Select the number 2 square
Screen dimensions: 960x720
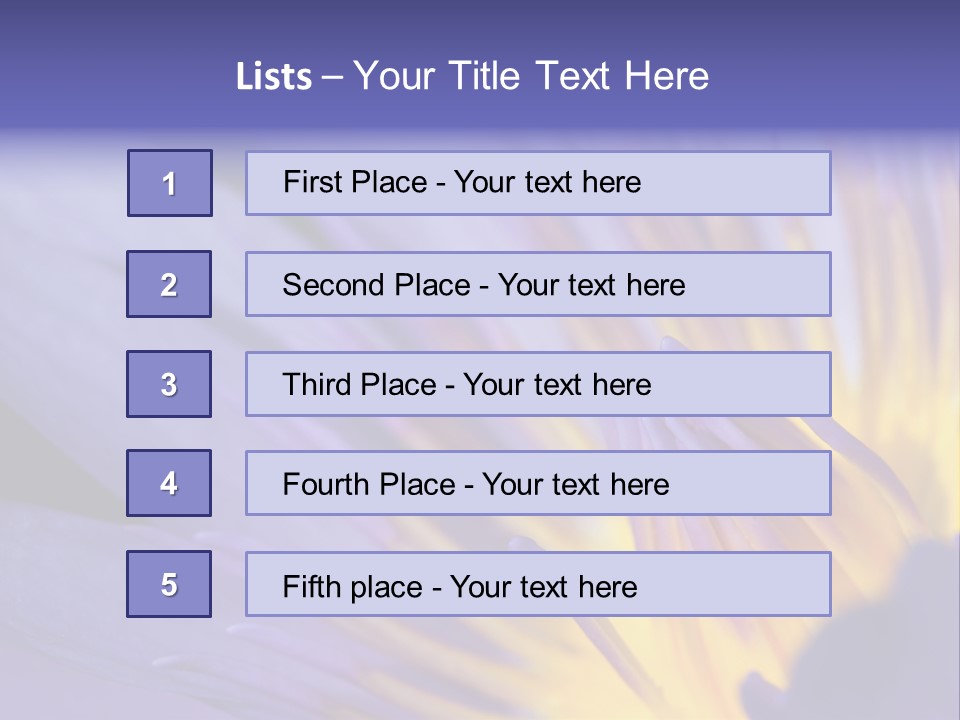pyautogui.click(x=169, y=284)
